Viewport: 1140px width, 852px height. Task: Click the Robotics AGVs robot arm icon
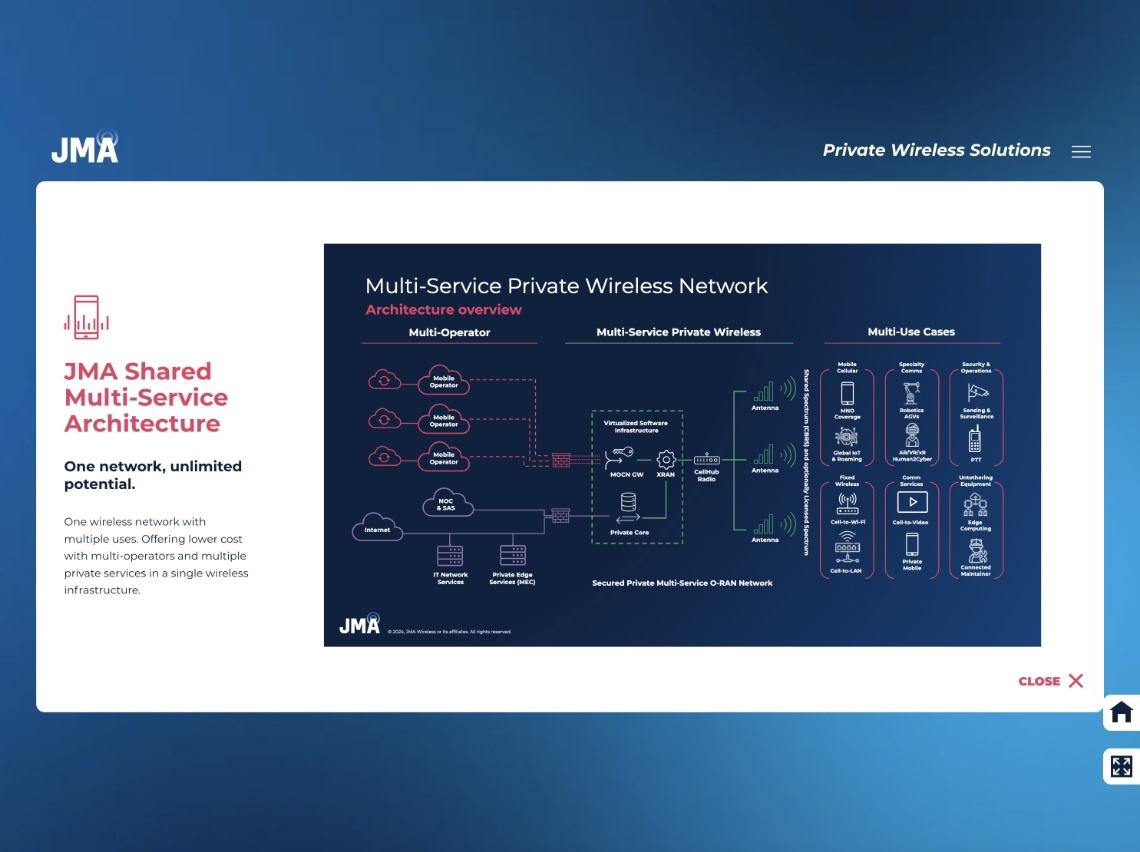[911, 392]
